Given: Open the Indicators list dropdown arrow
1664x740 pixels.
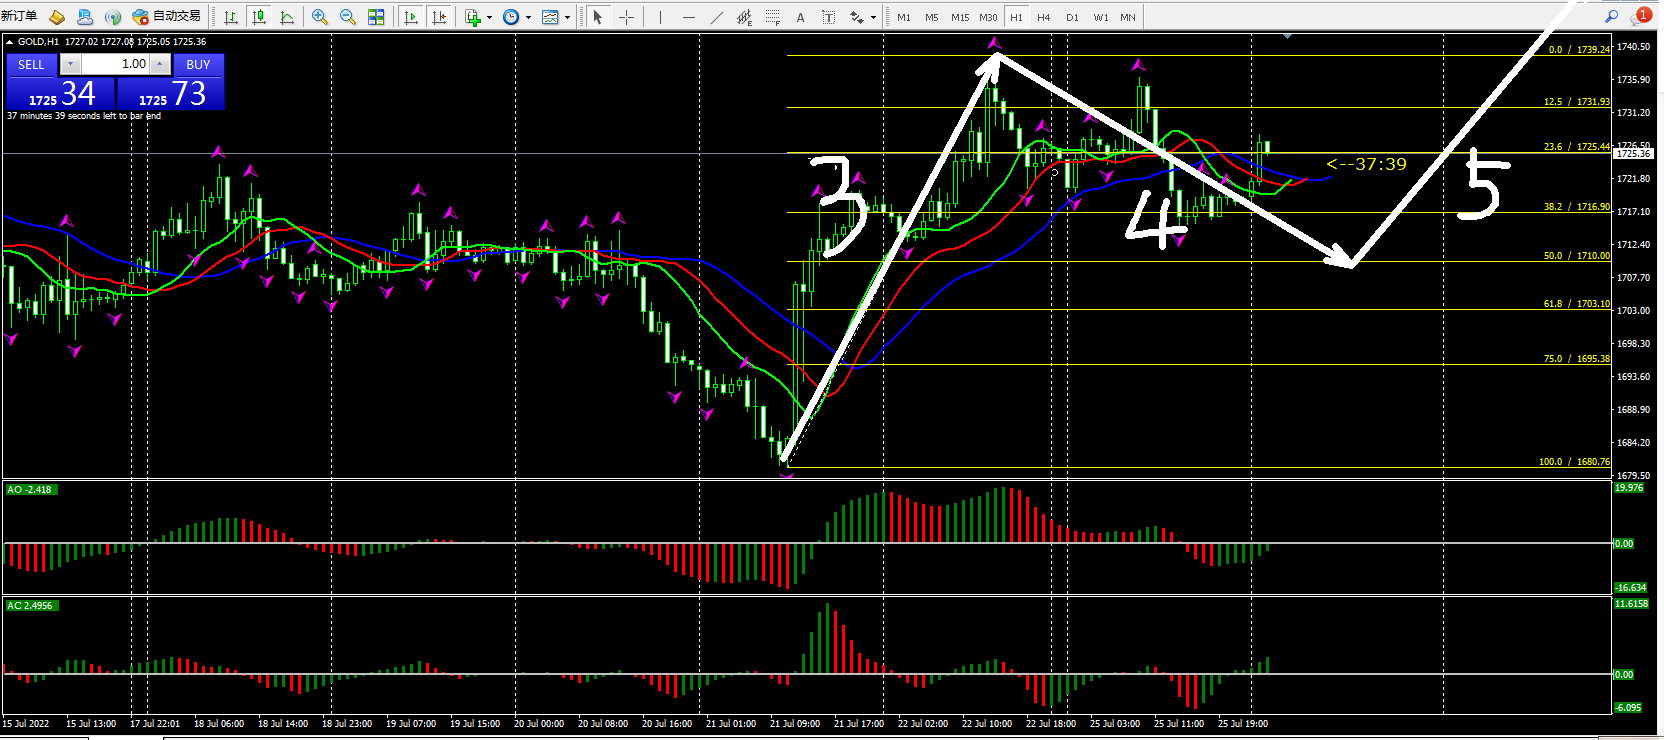Looking at the screenshot, I should coord(489,17).
